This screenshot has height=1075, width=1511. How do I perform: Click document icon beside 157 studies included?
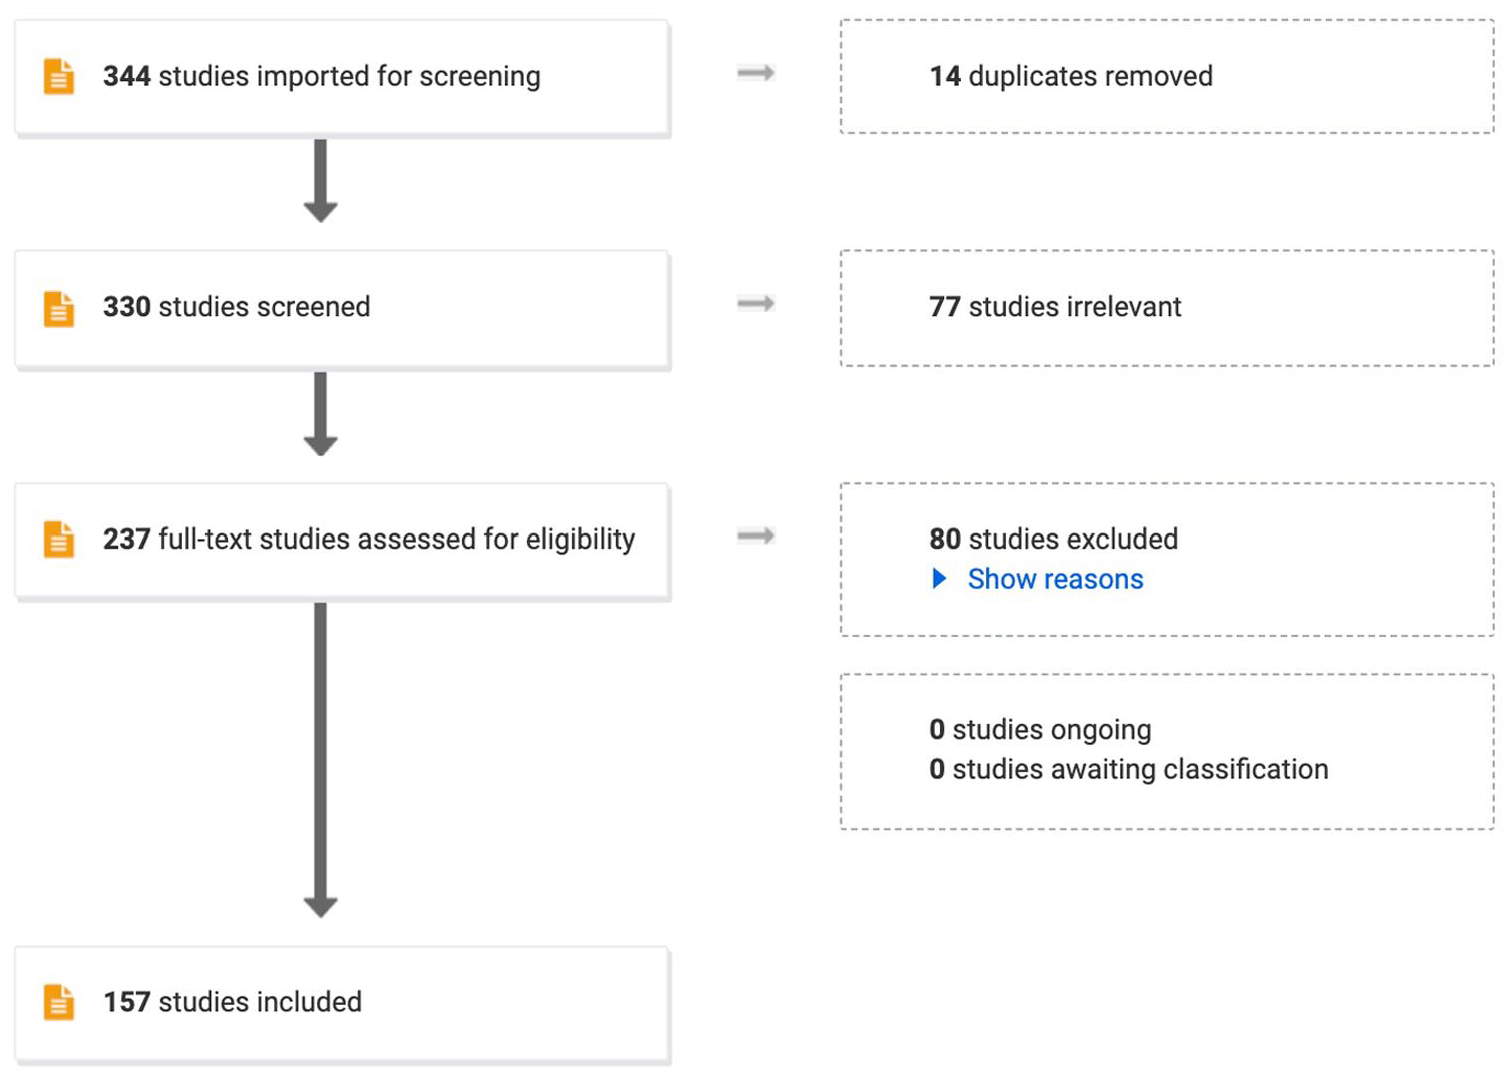[x=59, y=1002]
